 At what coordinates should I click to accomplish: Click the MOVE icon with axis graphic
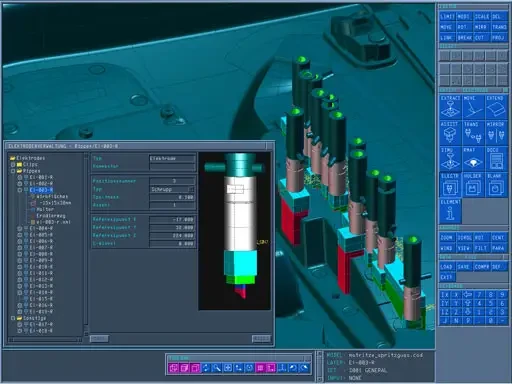(473, 107)
